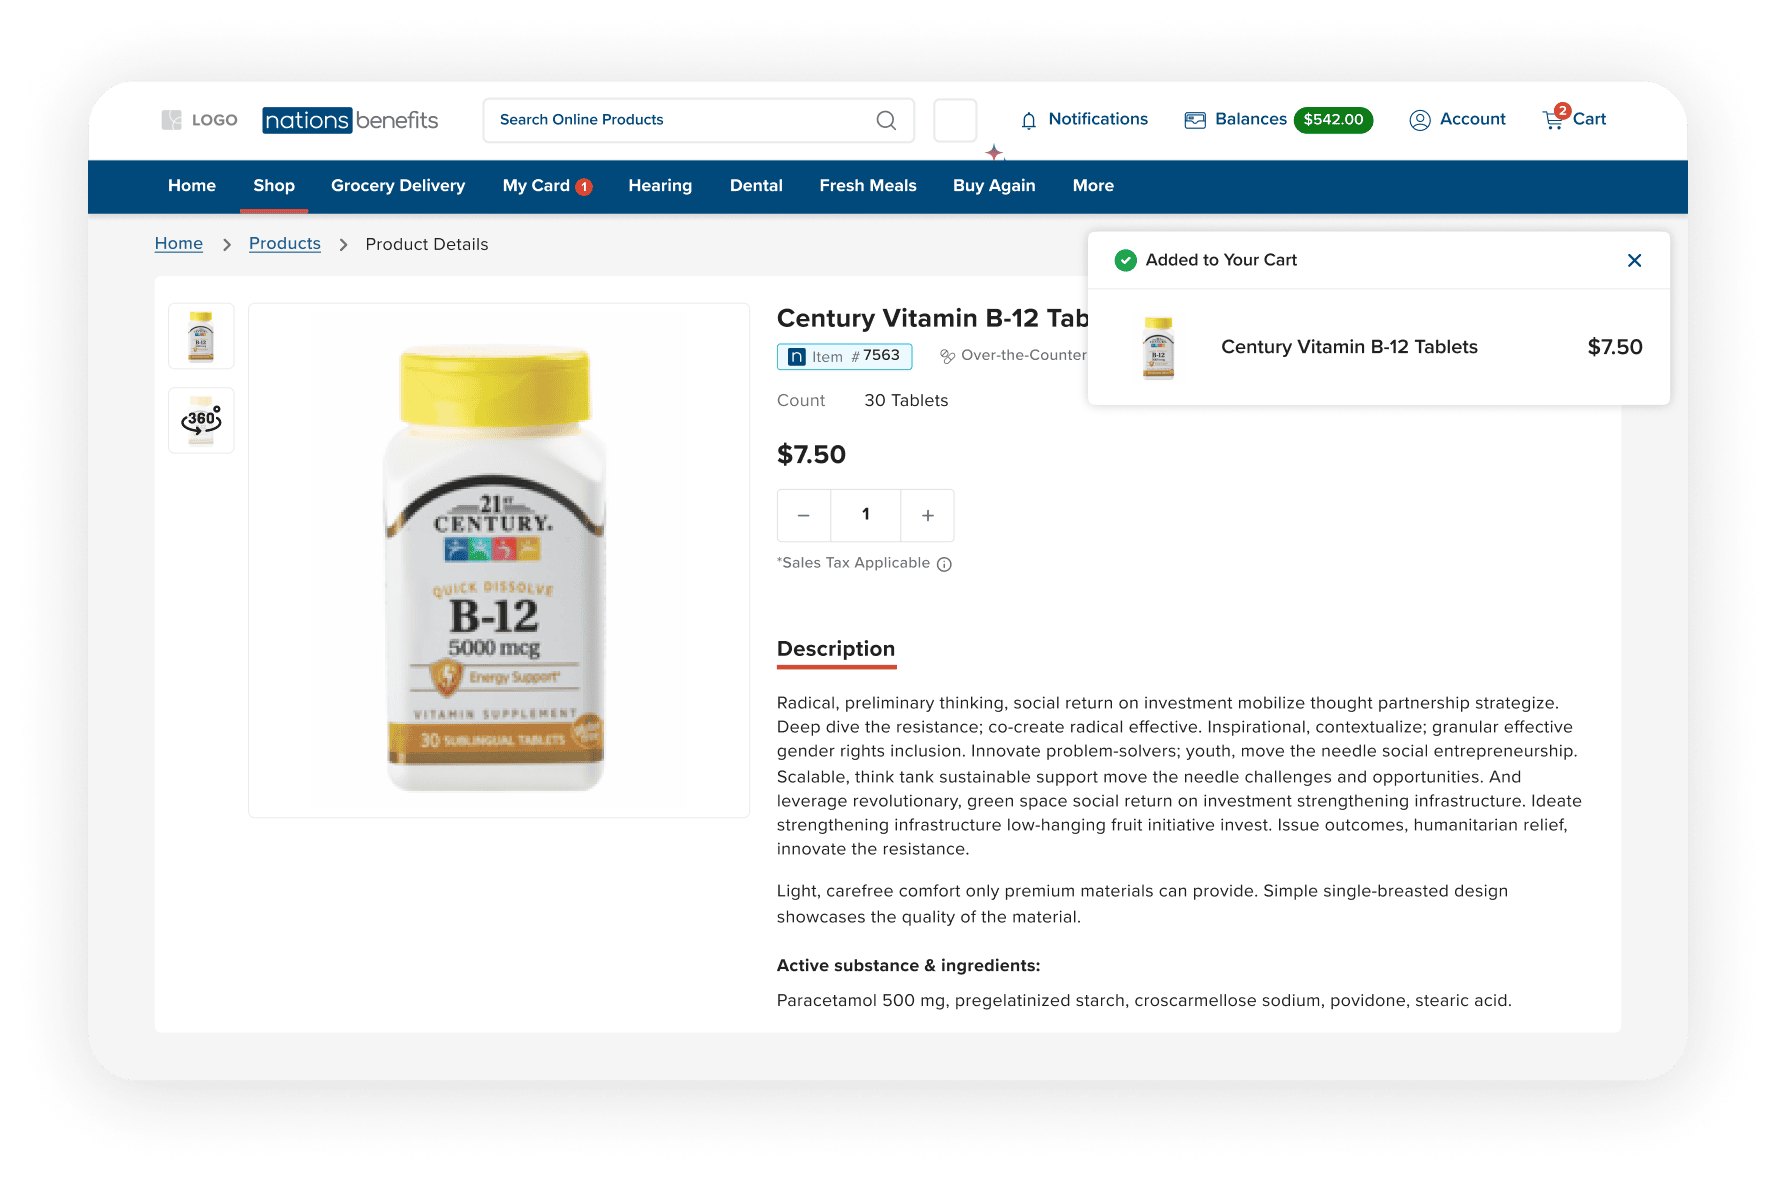
Task: View the 360 degree product view
Action: [x=201, y=420]
